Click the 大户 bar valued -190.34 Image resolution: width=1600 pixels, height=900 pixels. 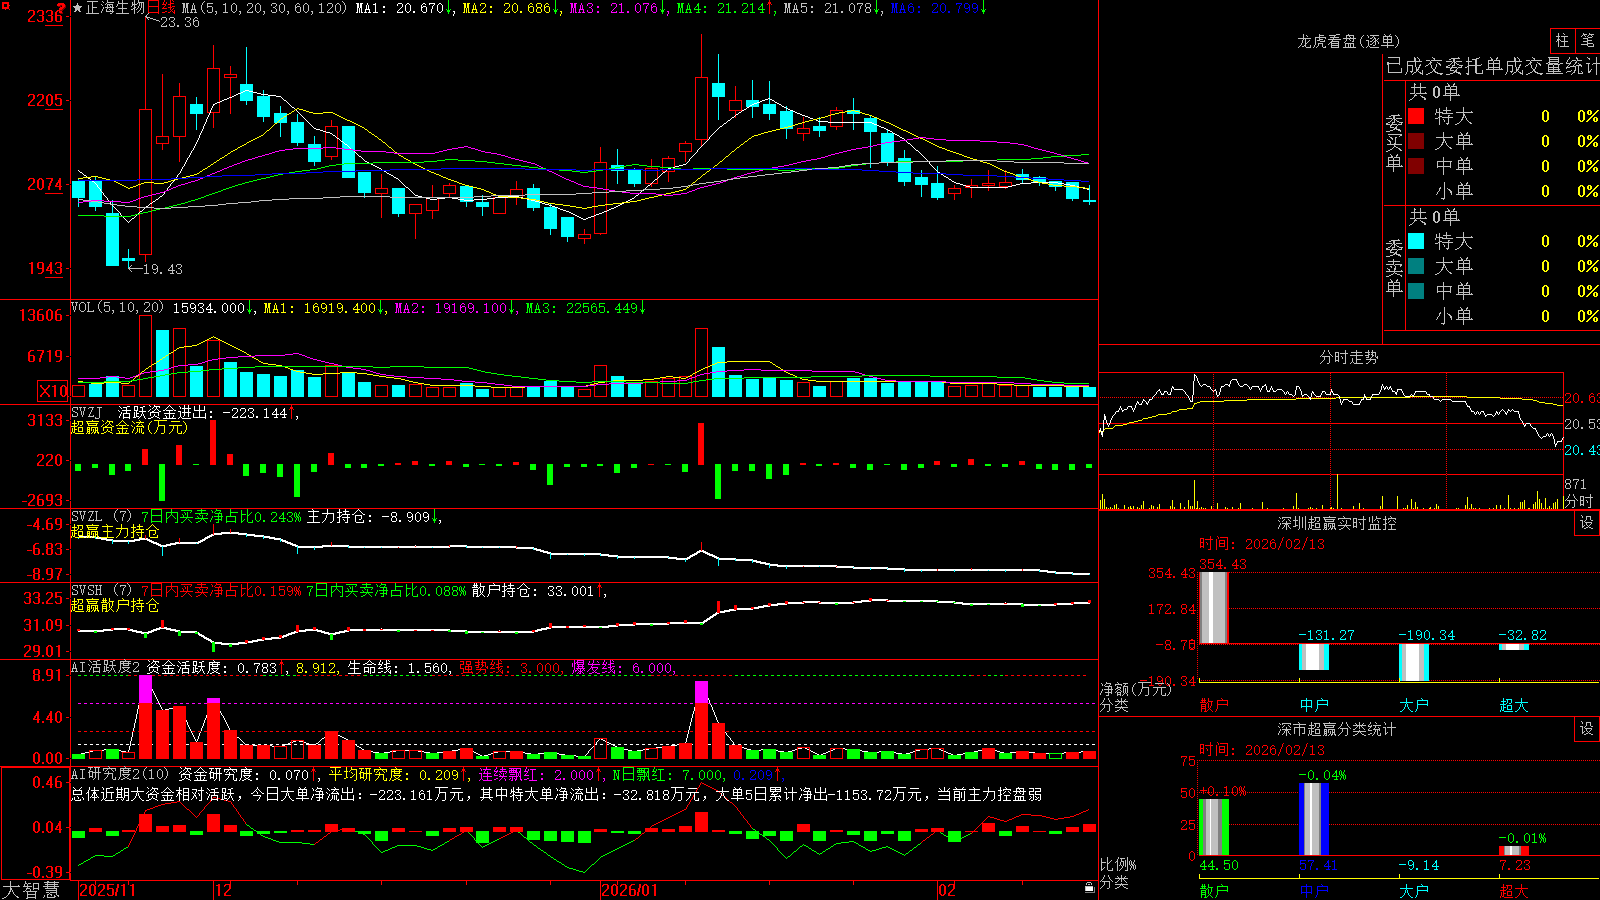[x=1413, y=662]
